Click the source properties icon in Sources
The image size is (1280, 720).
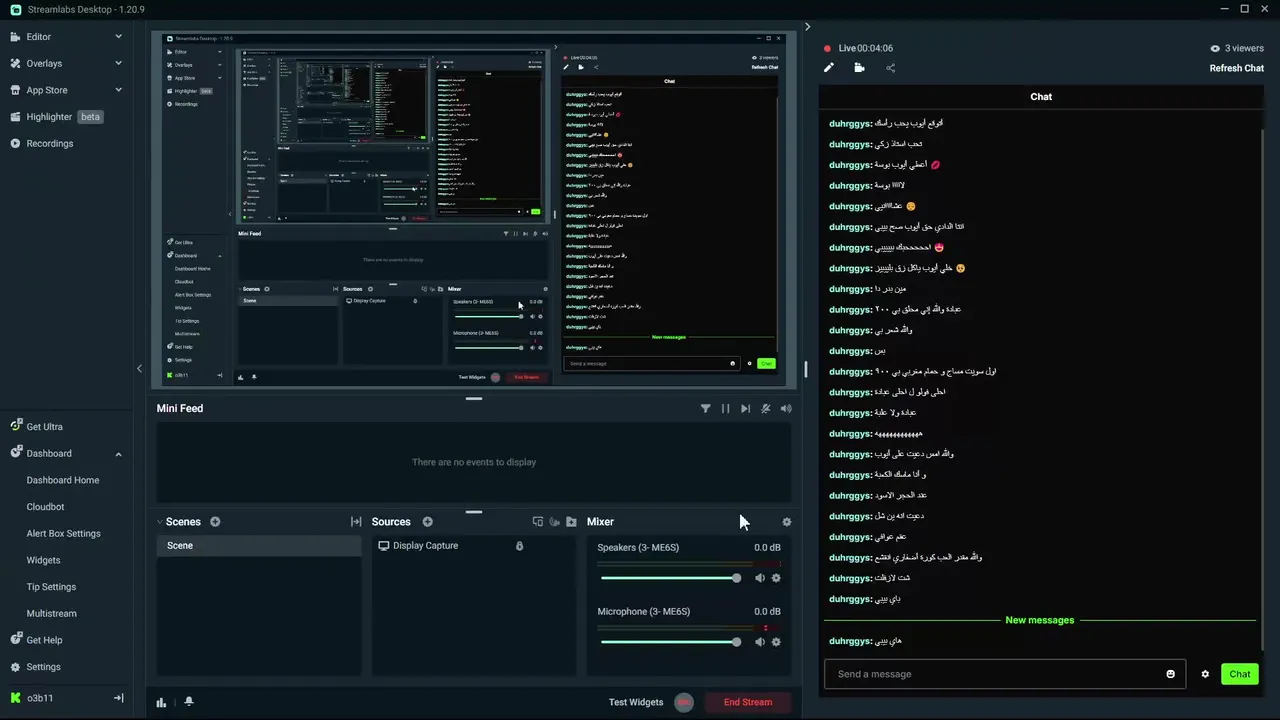(x=538, y=522)
